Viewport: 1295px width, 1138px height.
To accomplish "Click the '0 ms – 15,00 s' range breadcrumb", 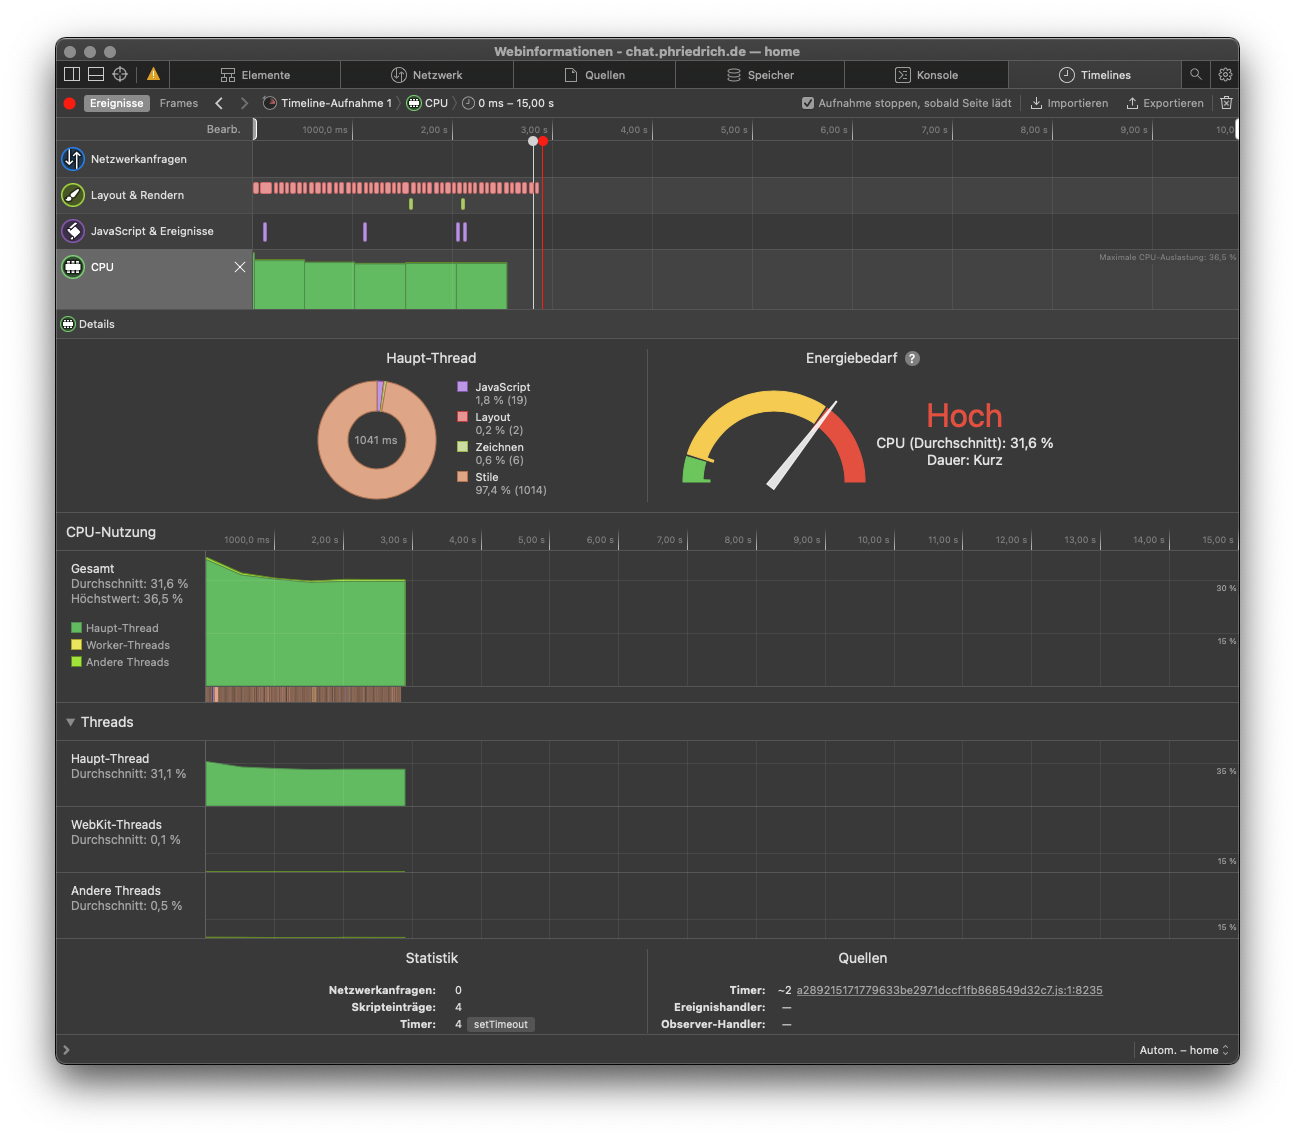I will pos(508,103).
